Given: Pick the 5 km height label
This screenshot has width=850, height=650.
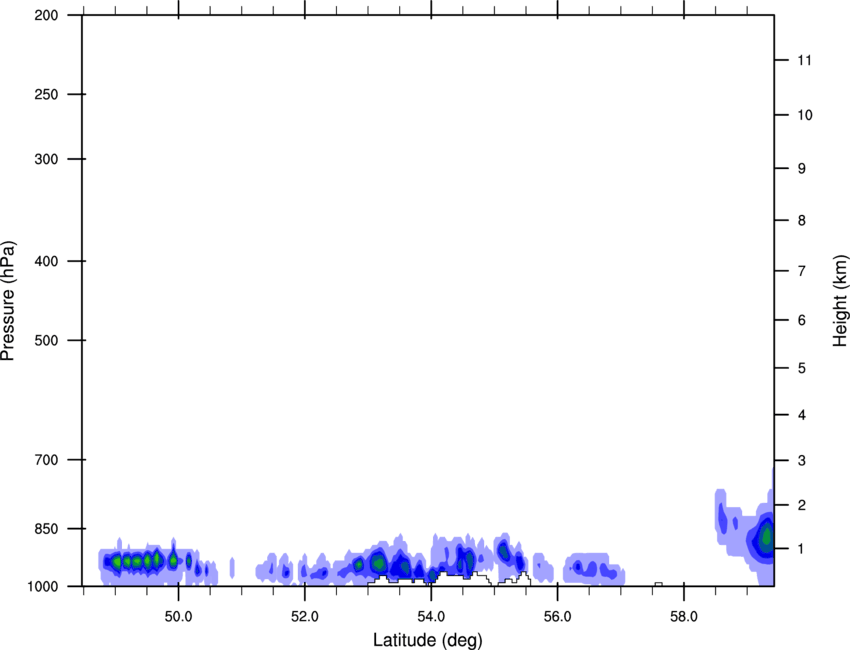Looking at the screenshot, I should [802, 368].
